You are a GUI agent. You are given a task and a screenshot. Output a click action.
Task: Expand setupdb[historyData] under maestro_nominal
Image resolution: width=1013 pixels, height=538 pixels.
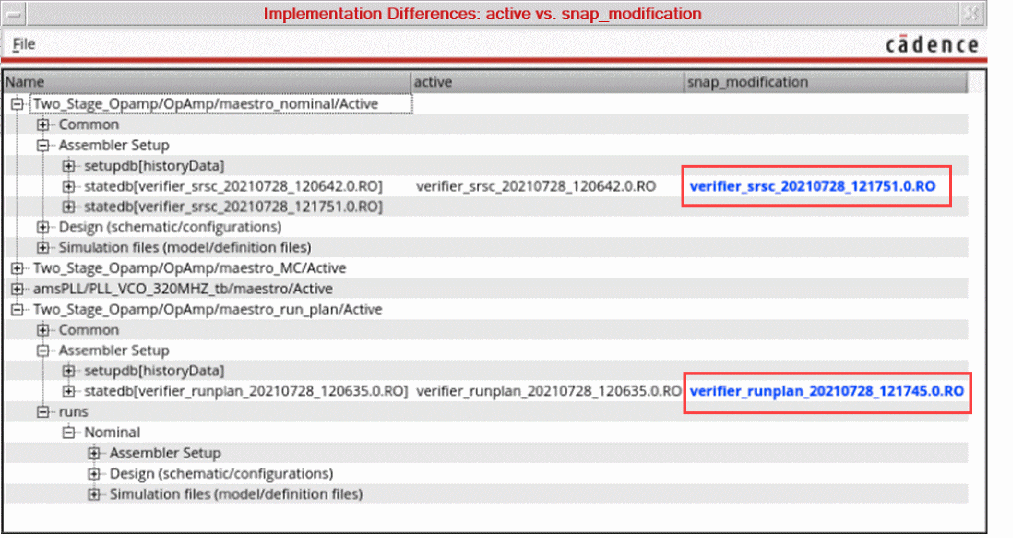point(68,166)
